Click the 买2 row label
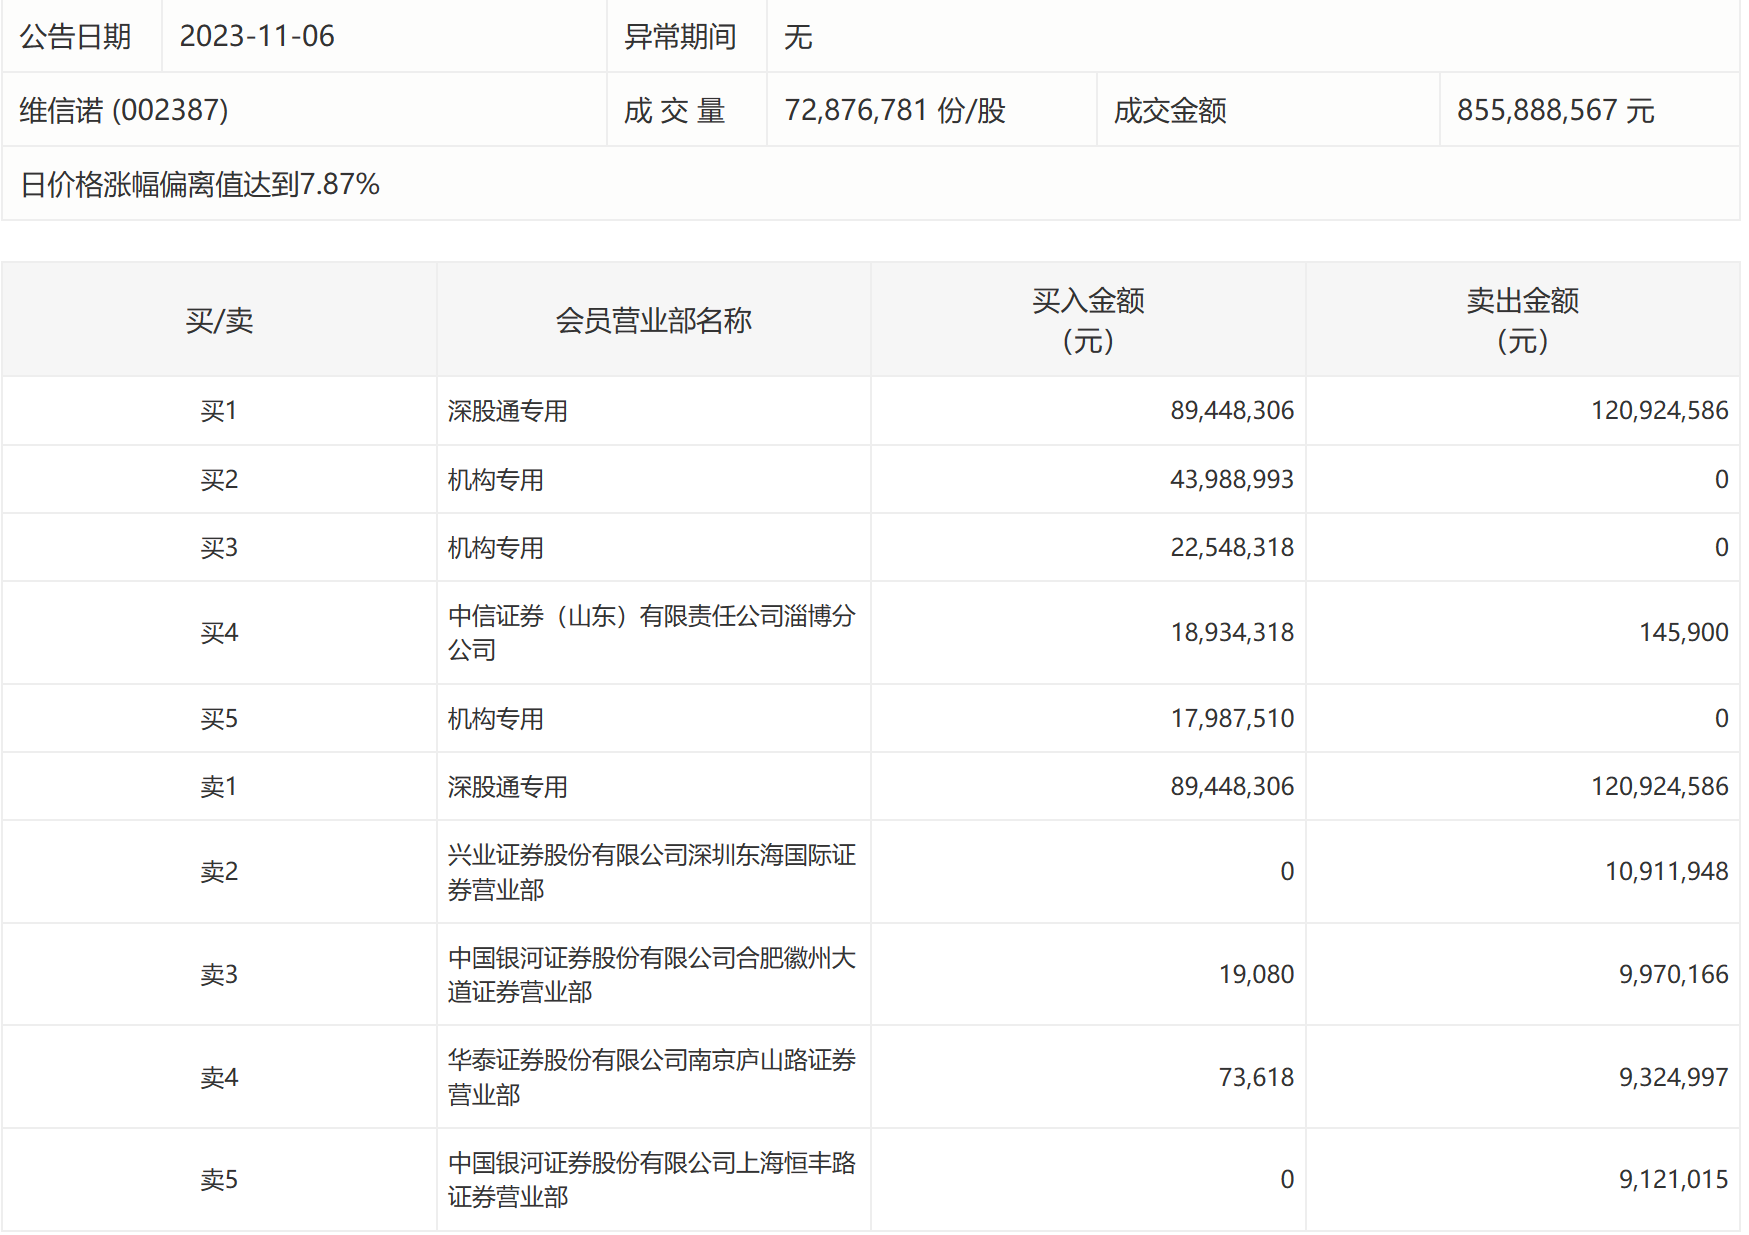1749x1235 pixels. [x=219, y=480]
